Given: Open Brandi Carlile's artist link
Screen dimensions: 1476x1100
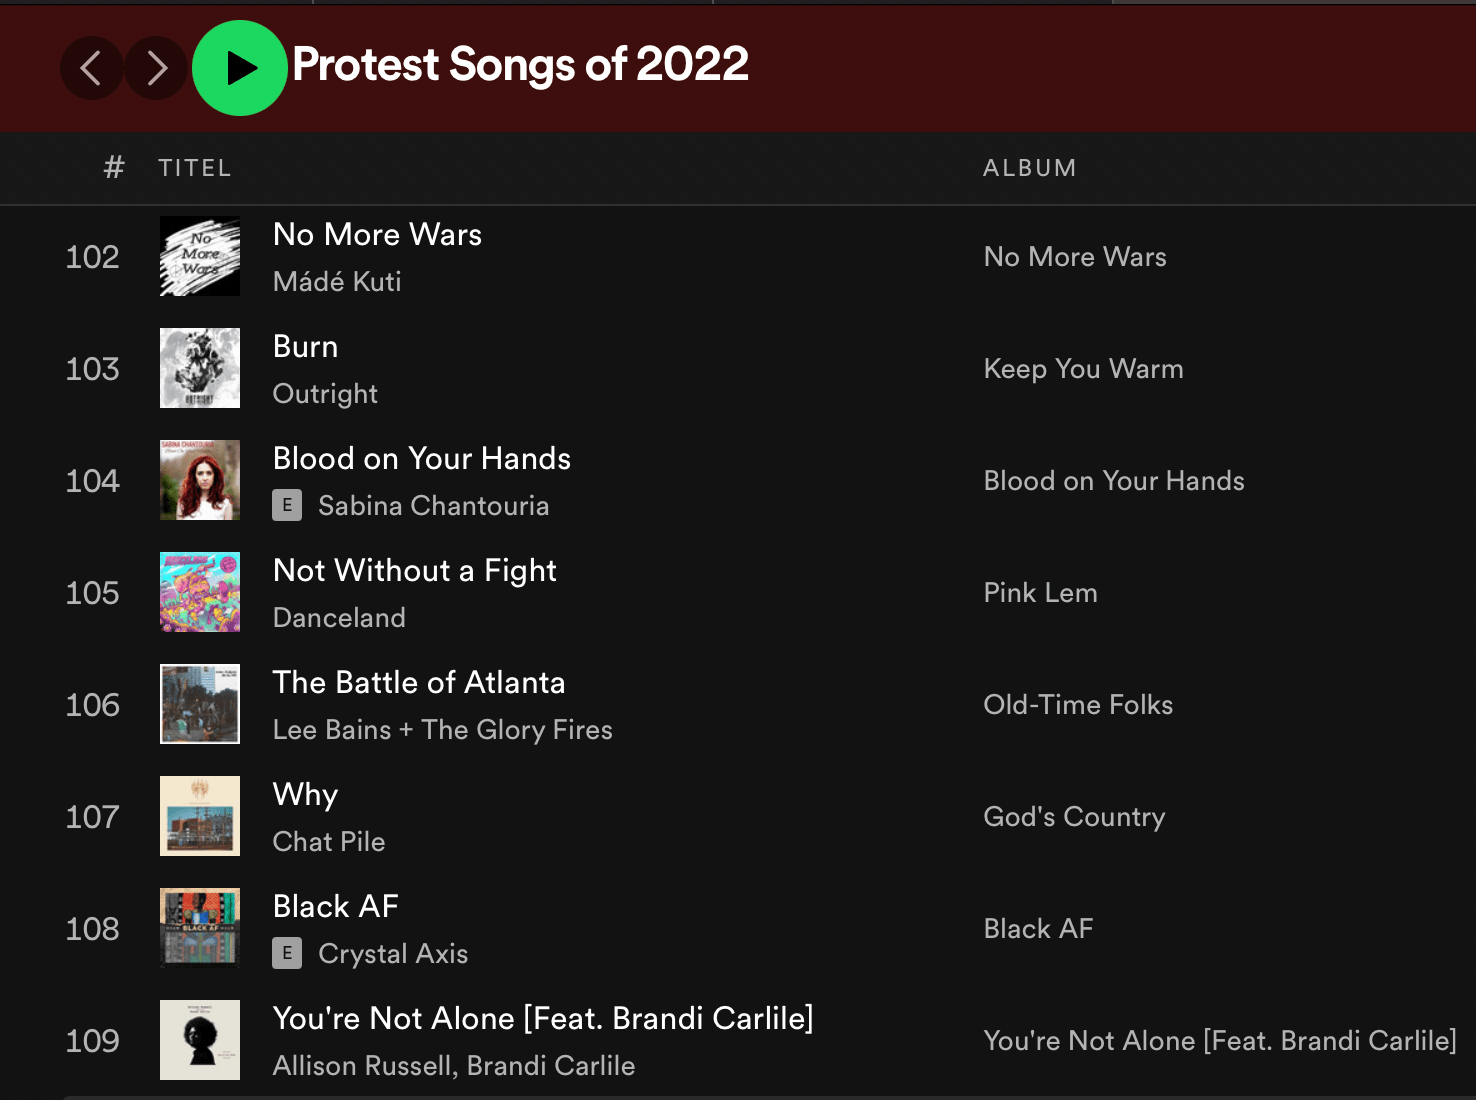Looking at the screenshot, I should pyautogui.click(x=551, y=1066).
